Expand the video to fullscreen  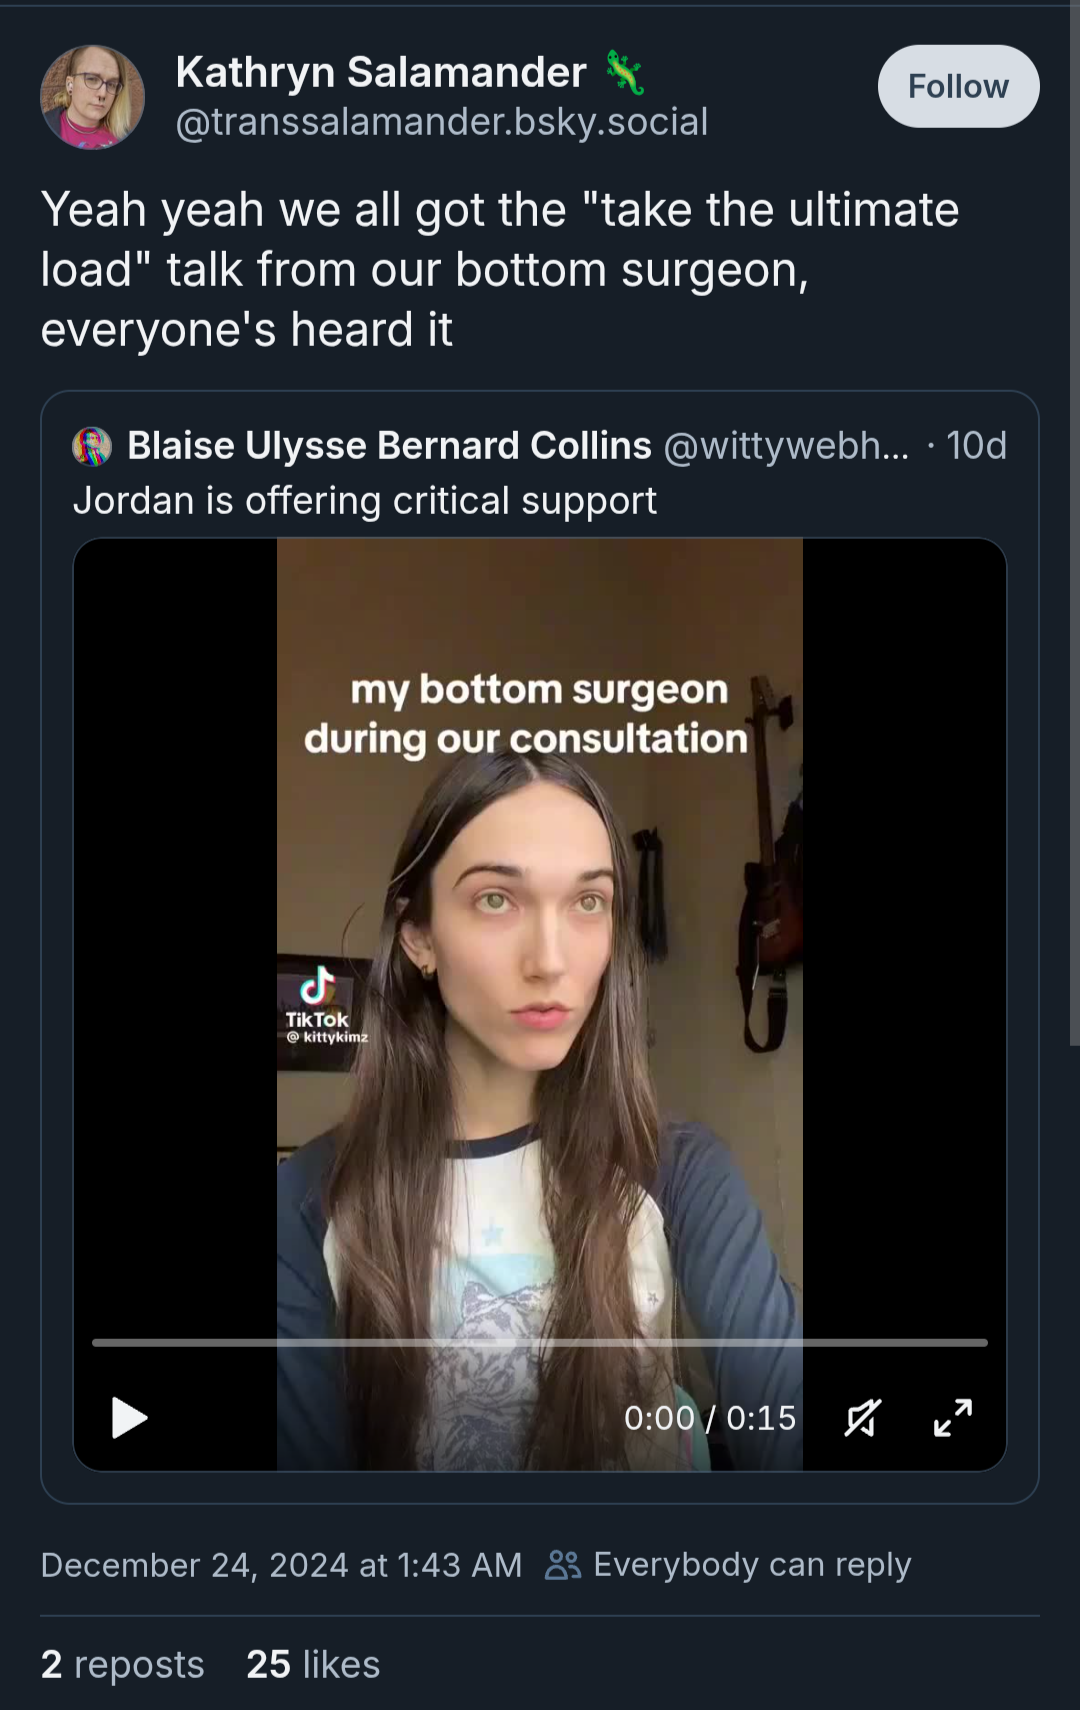coord(953,1417)
